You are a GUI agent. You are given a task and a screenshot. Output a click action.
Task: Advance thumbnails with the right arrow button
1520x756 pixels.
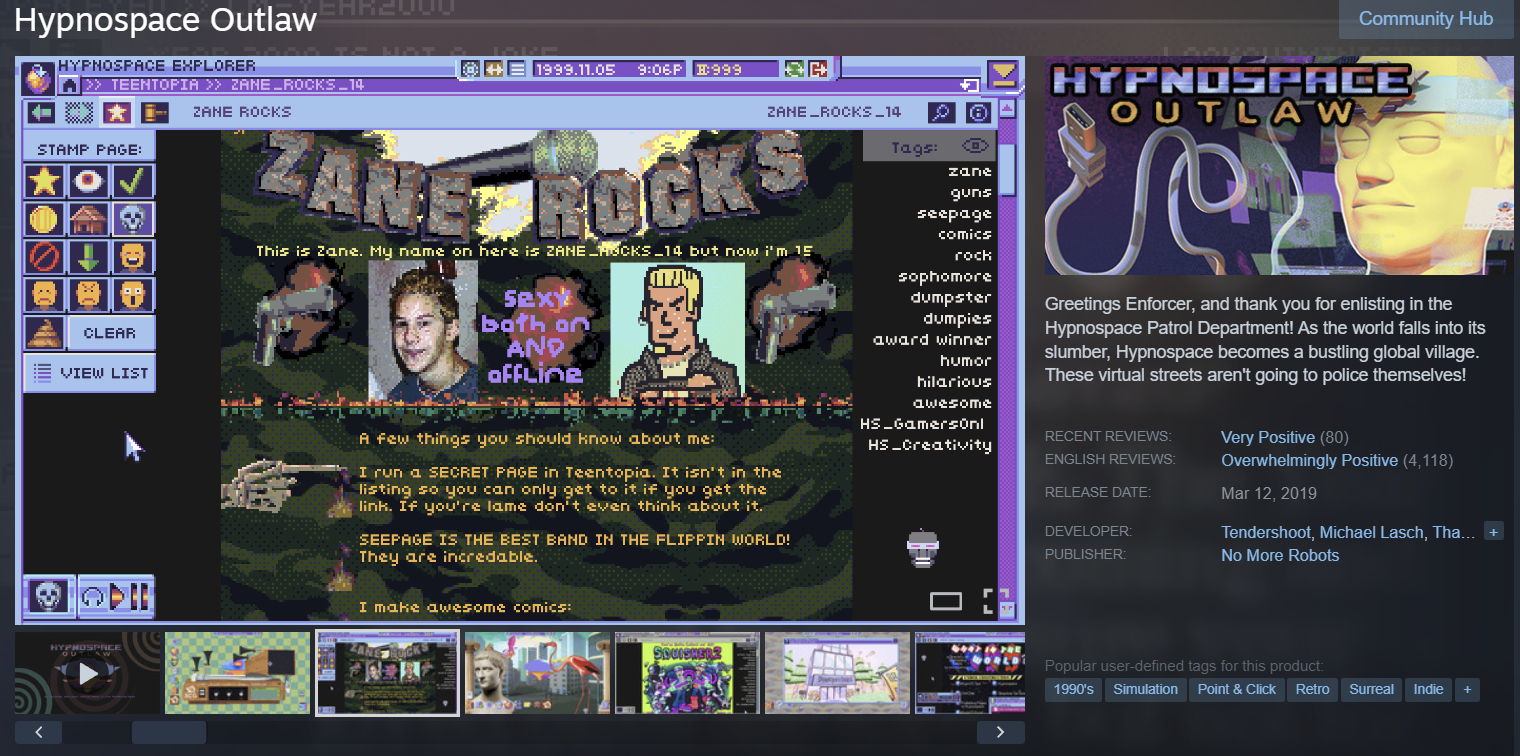(1001, 732)
